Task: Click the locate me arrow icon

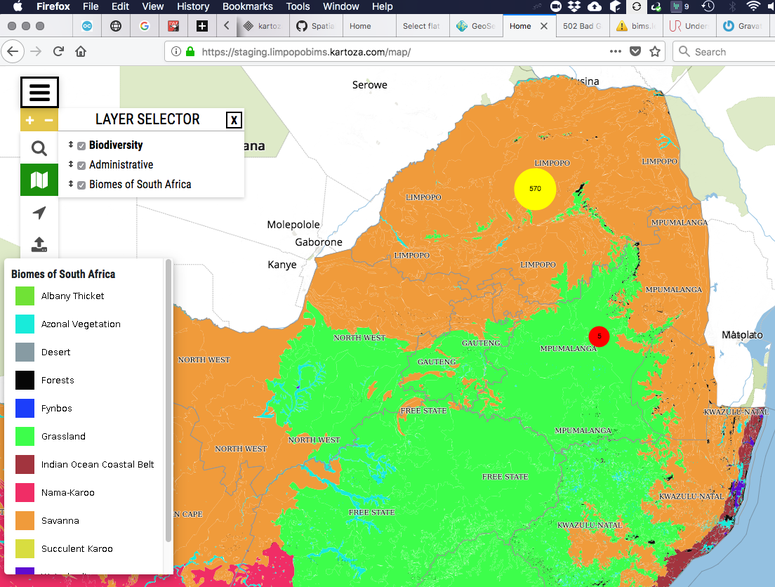Action: [39, 212]
